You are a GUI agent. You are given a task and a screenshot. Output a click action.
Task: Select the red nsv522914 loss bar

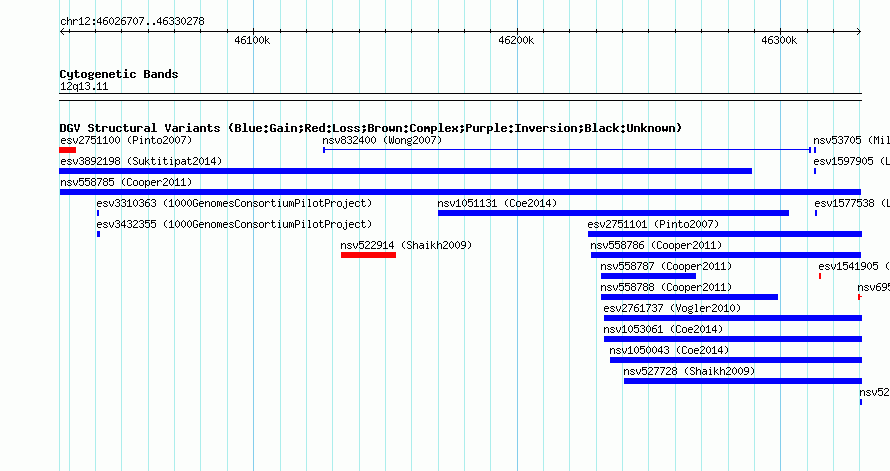click(x=368, y=255)
